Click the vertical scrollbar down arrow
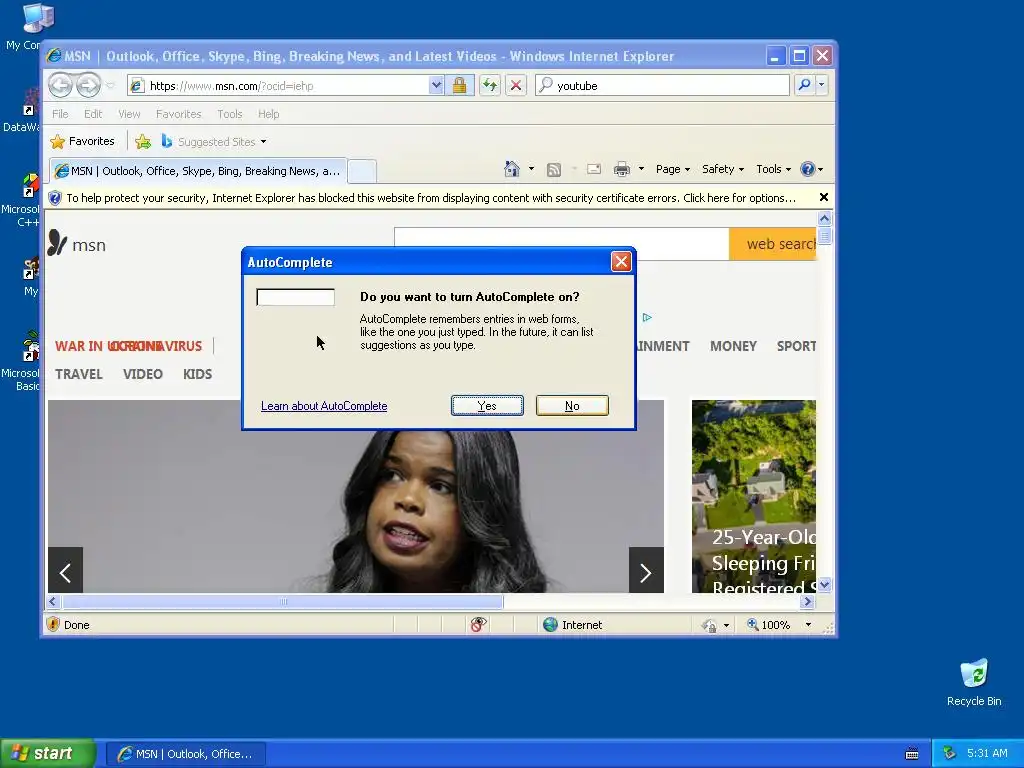Viewport: 1024px width, 768px height. click(x=824, y=584)
